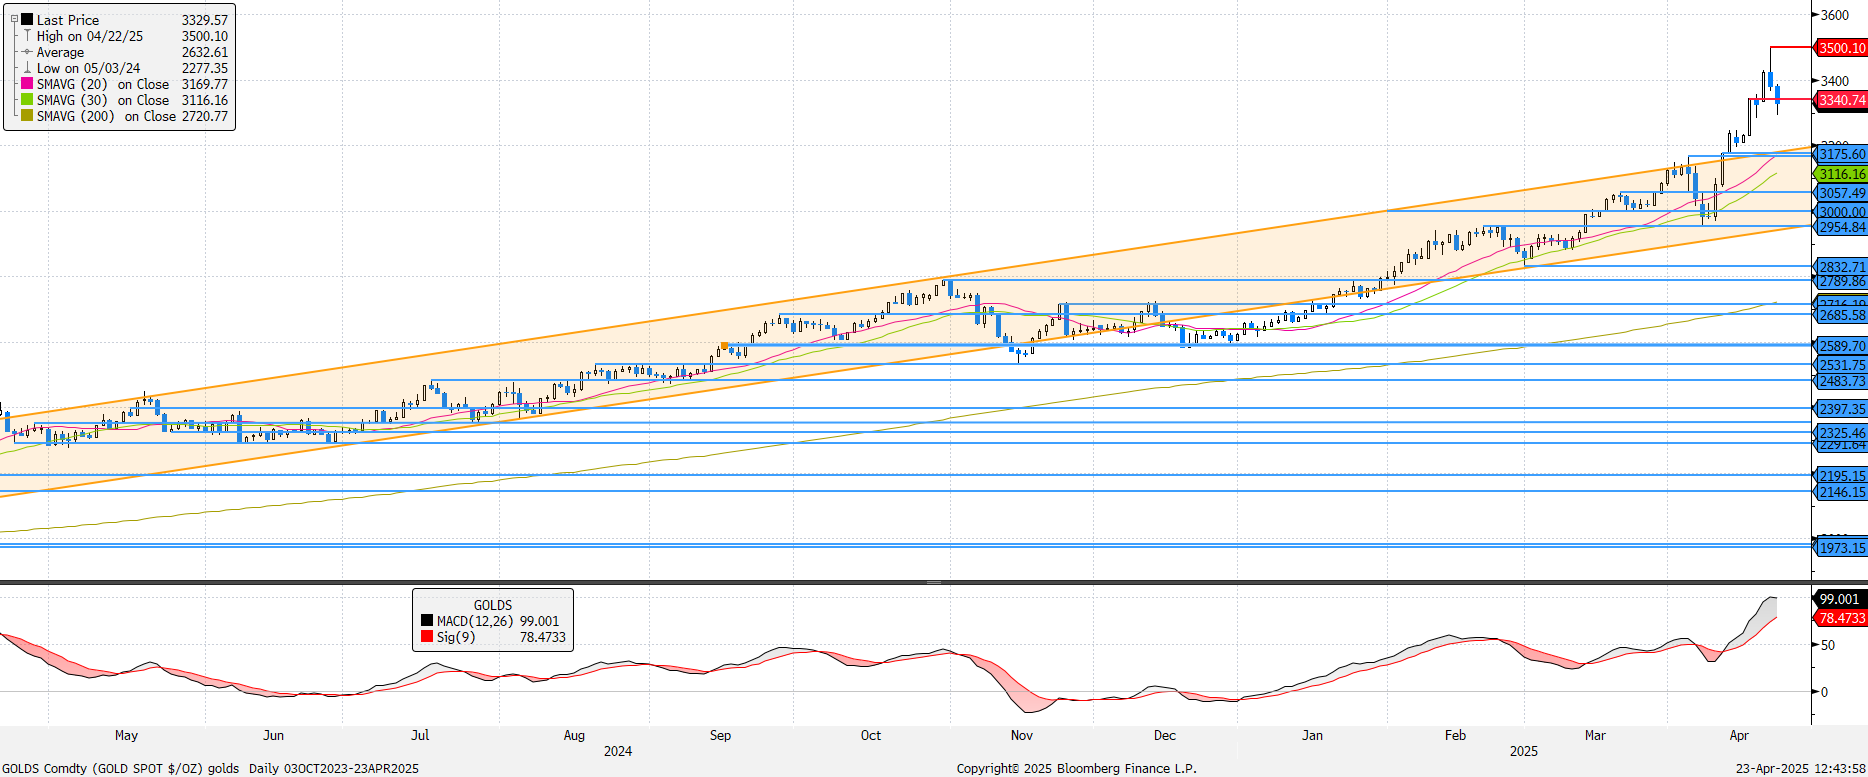Click the red 78.4733 signal axis label

tap(1841, 618)
